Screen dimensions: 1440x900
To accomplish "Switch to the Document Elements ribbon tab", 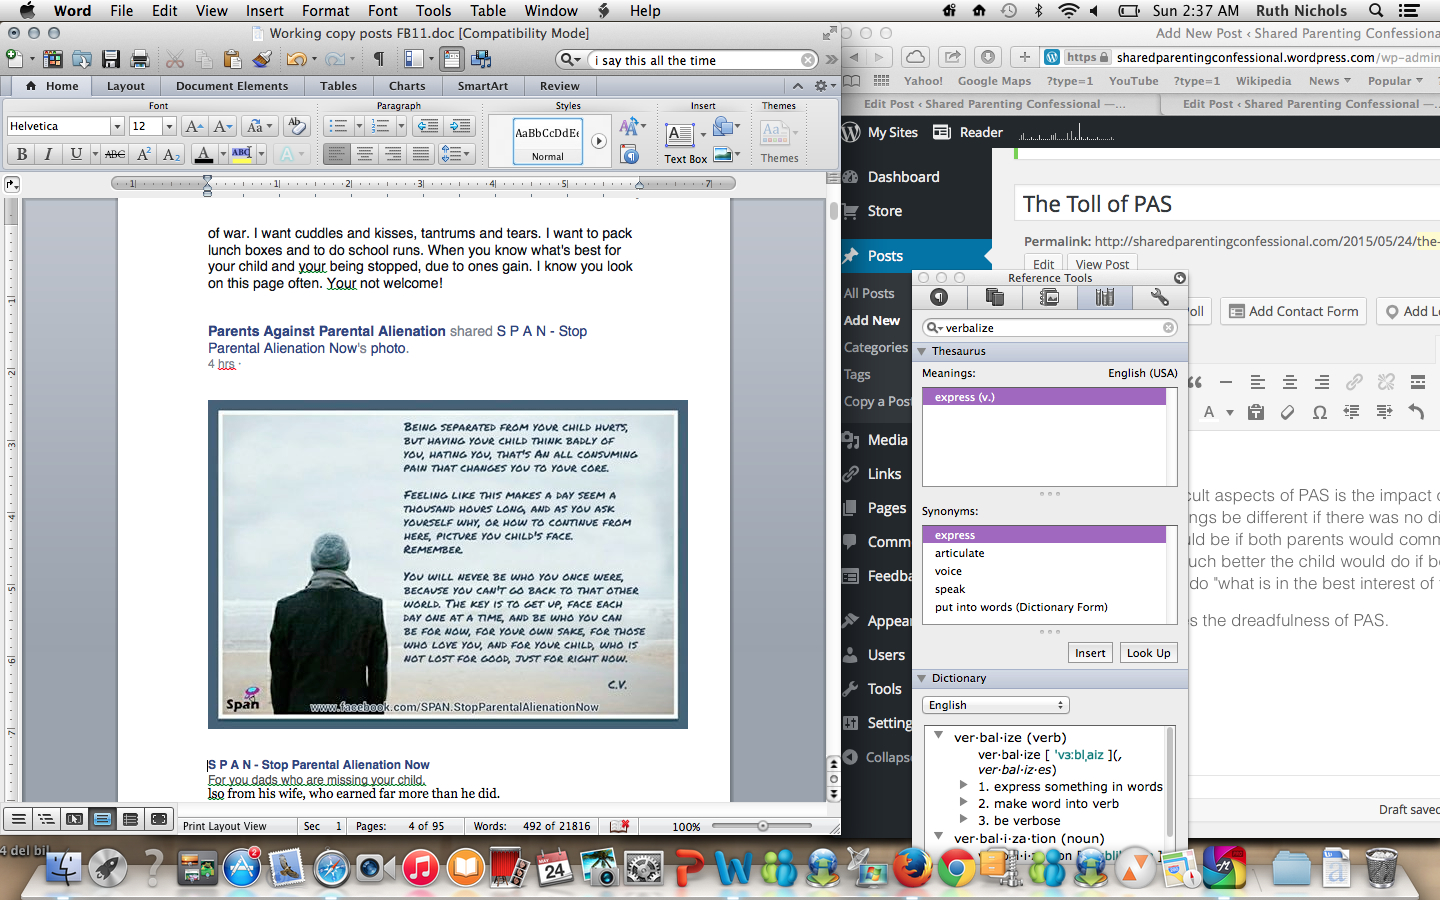I will [x=232, y=86].
